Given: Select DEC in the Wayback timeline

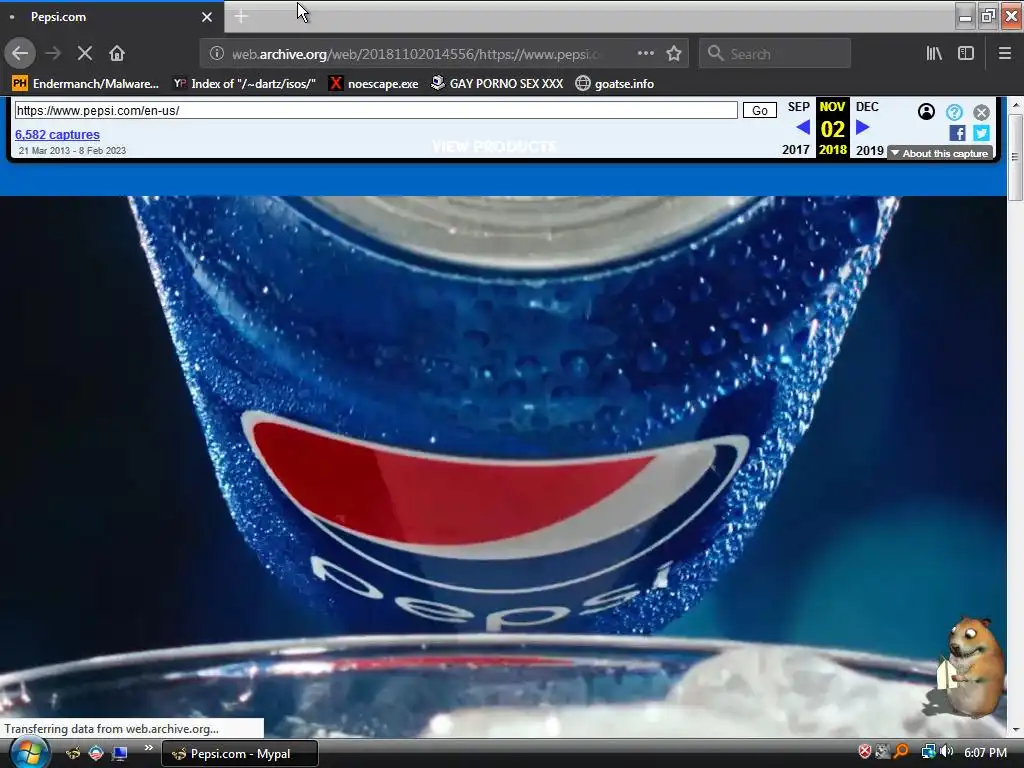Looking at the screenshot, I should pos(867,106).
